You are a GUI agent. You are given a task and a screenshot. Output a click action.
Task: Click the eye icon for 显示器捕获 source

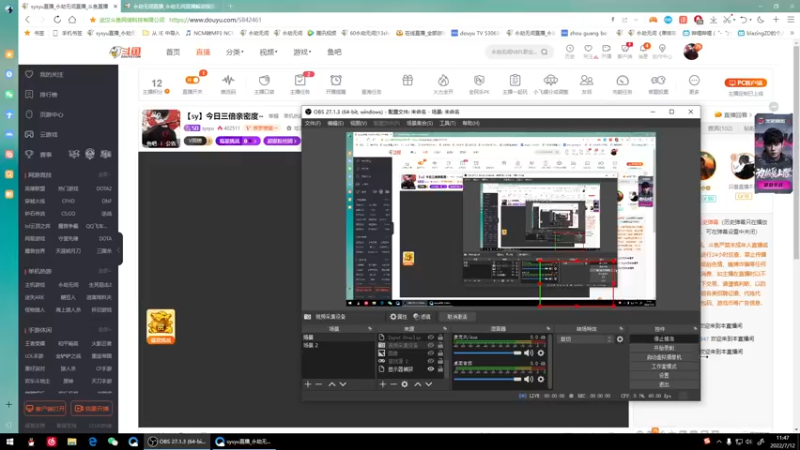click(431, 369)
